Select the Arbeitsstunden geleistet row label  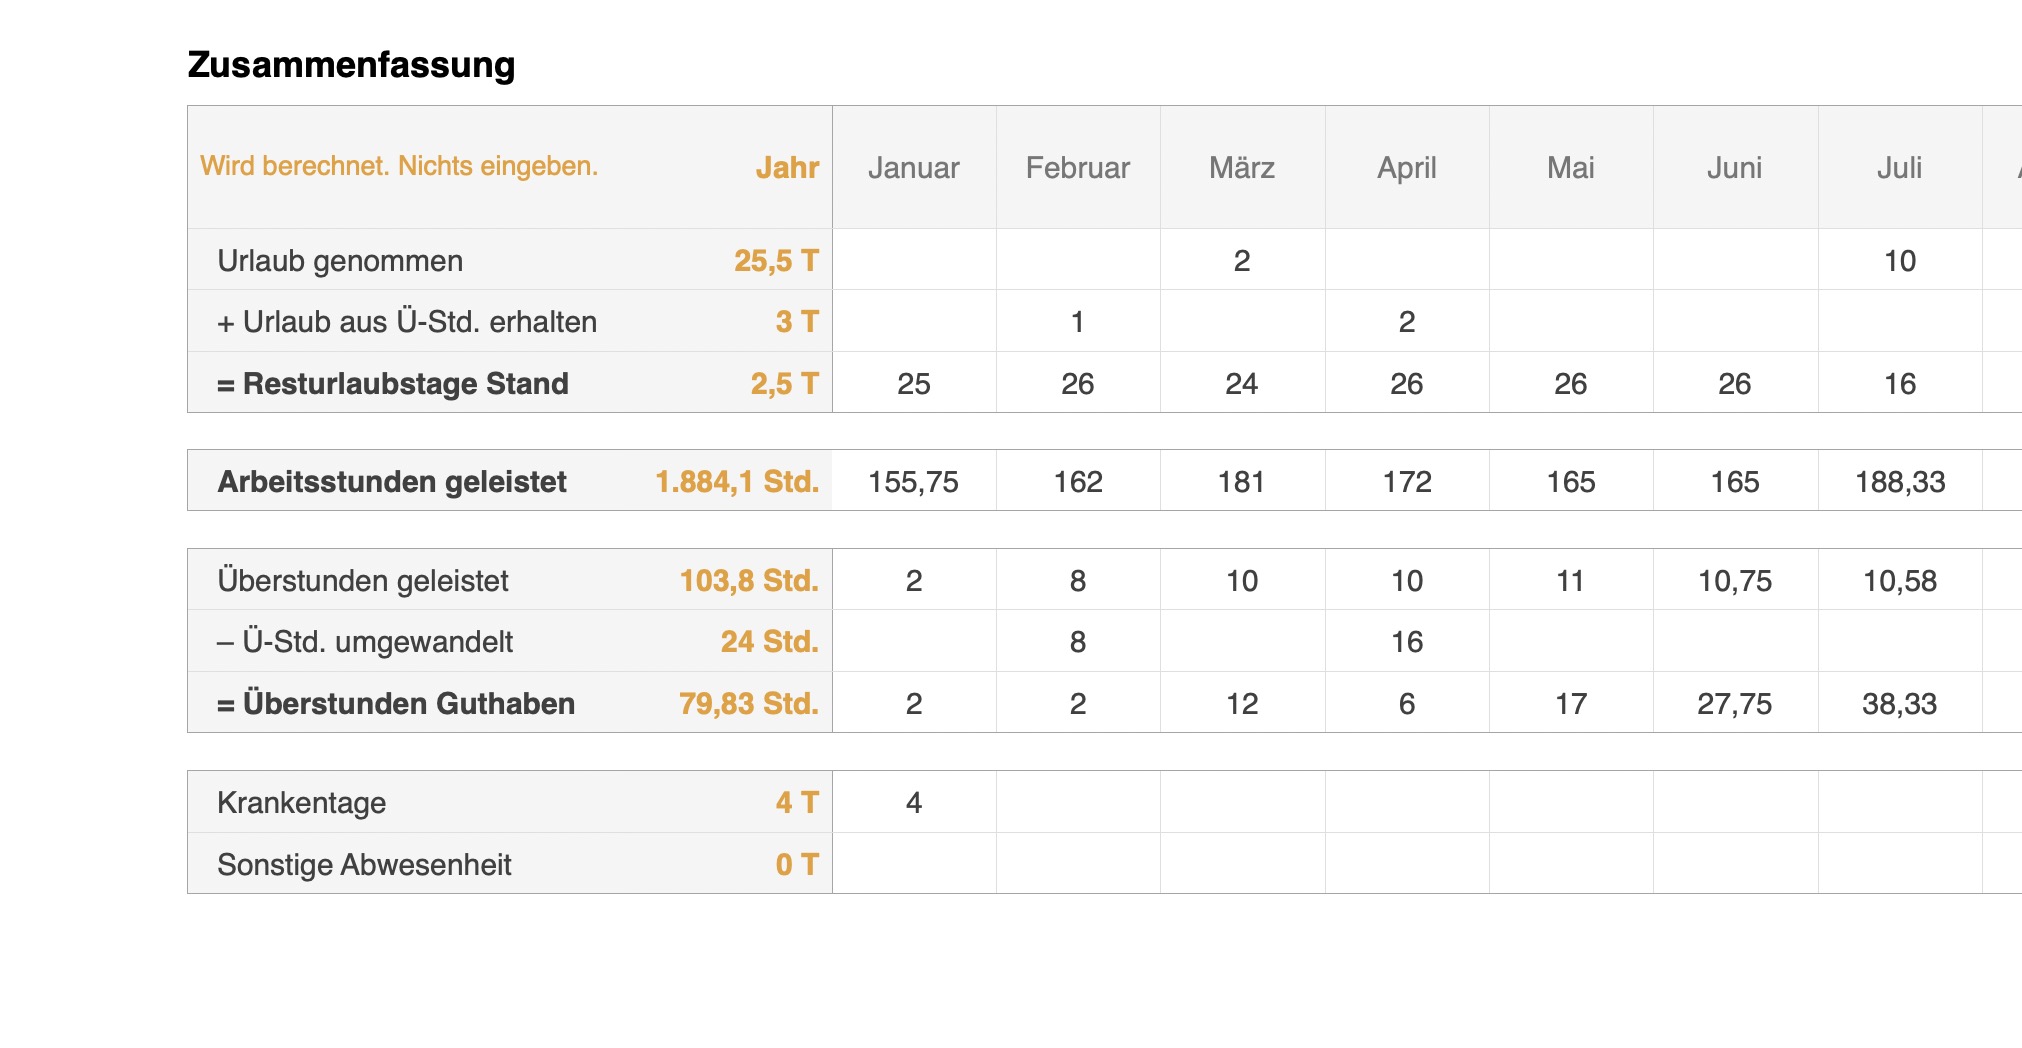(x=392, y=482)
